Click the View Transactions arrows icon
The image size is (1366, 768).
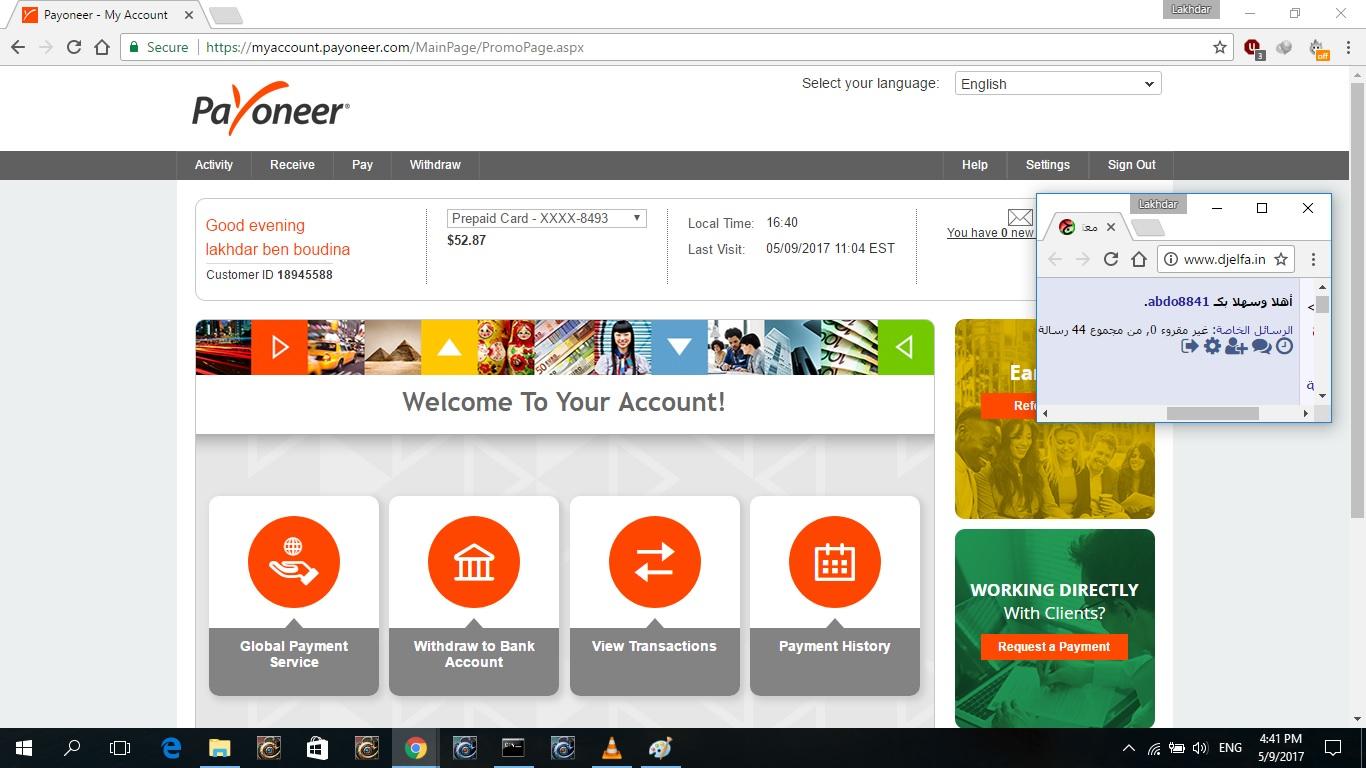(654, 562)
